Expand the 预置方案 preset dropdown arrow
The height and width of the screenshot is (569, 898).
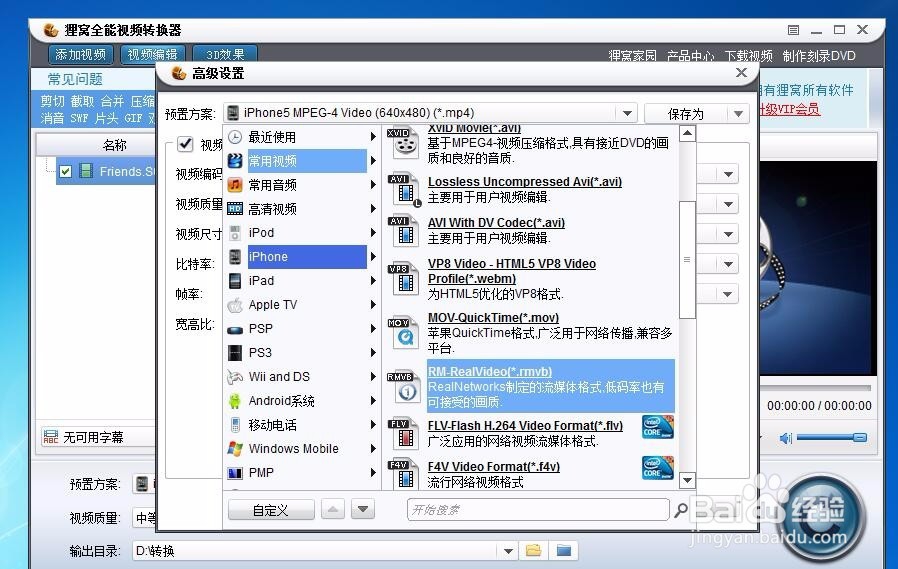click(627, 113)
